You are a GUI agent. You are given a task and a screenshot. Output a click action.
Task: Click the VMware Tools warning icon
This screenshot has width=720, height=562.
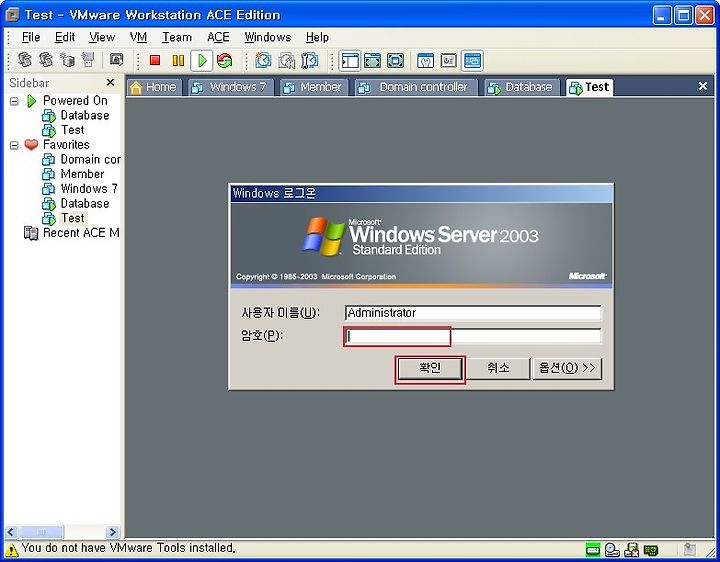click(x=11, y=550)
